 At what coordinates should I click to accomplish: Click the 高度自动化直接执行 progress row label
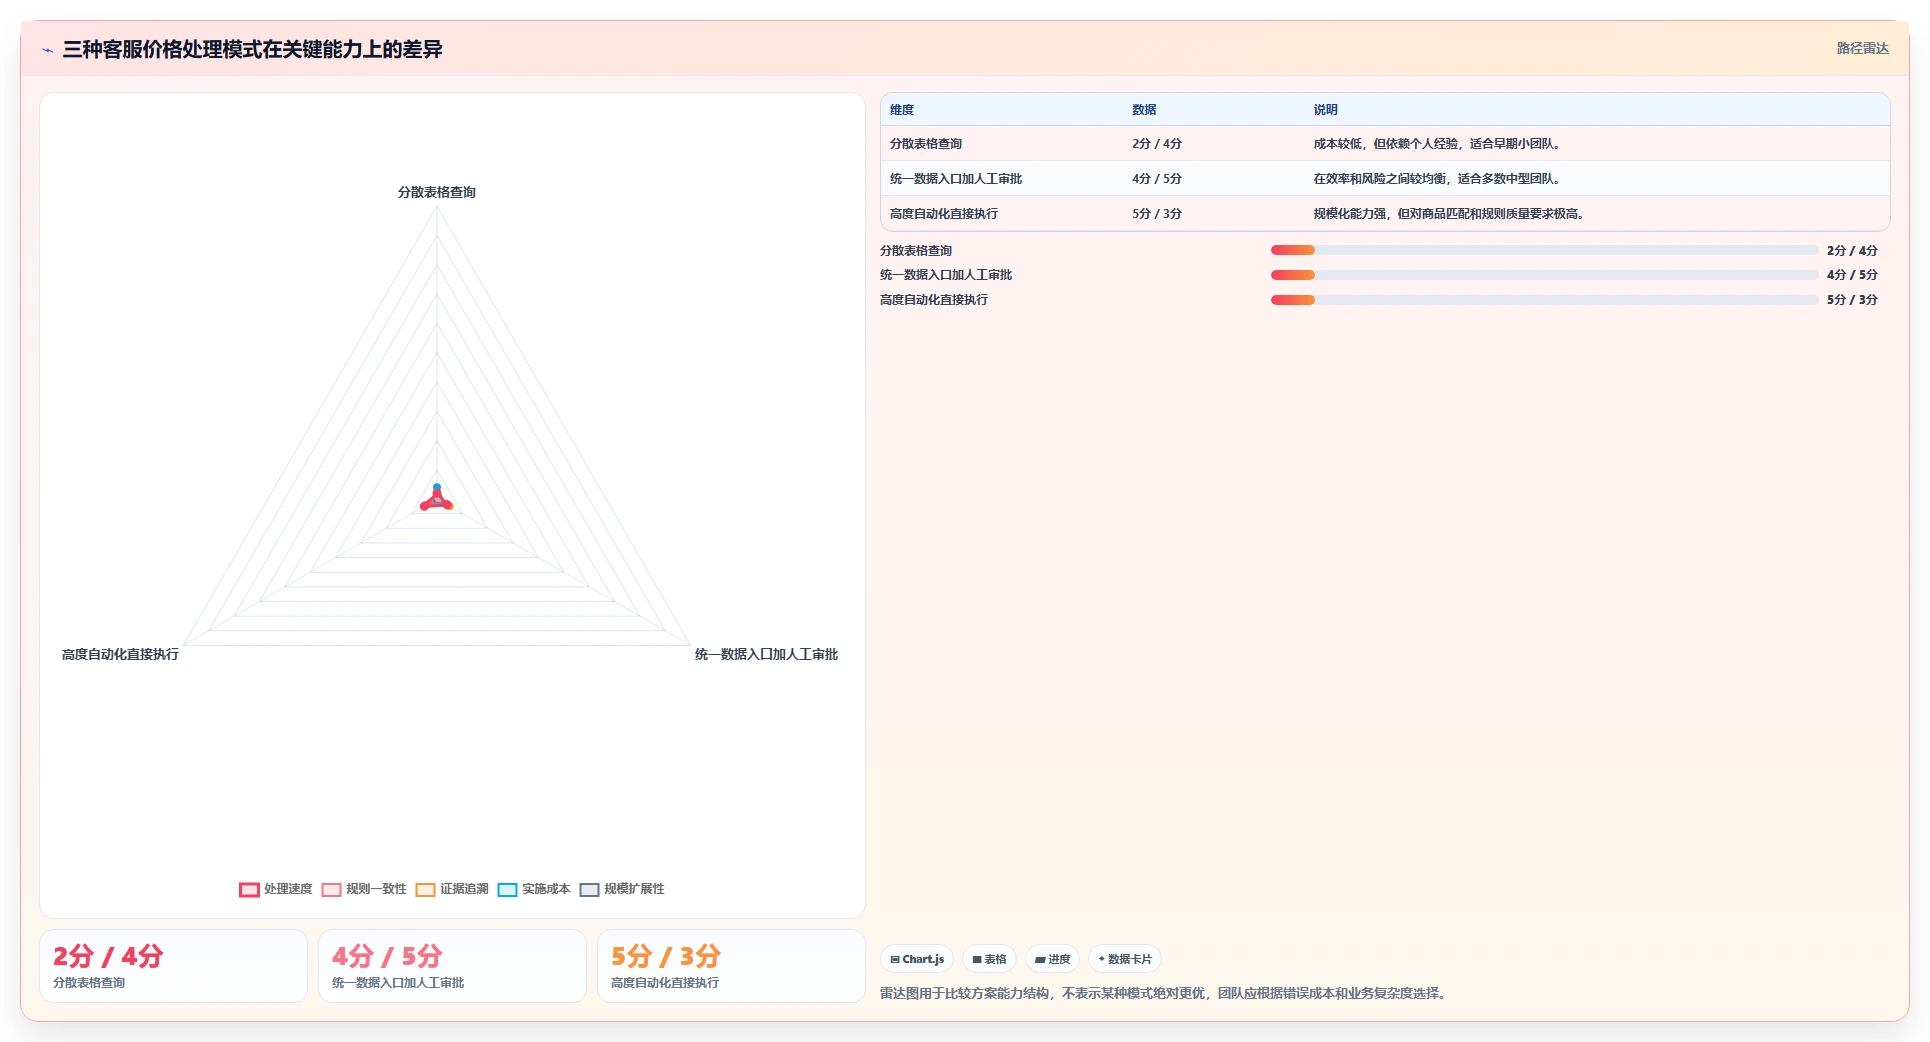tap(934, 300)
